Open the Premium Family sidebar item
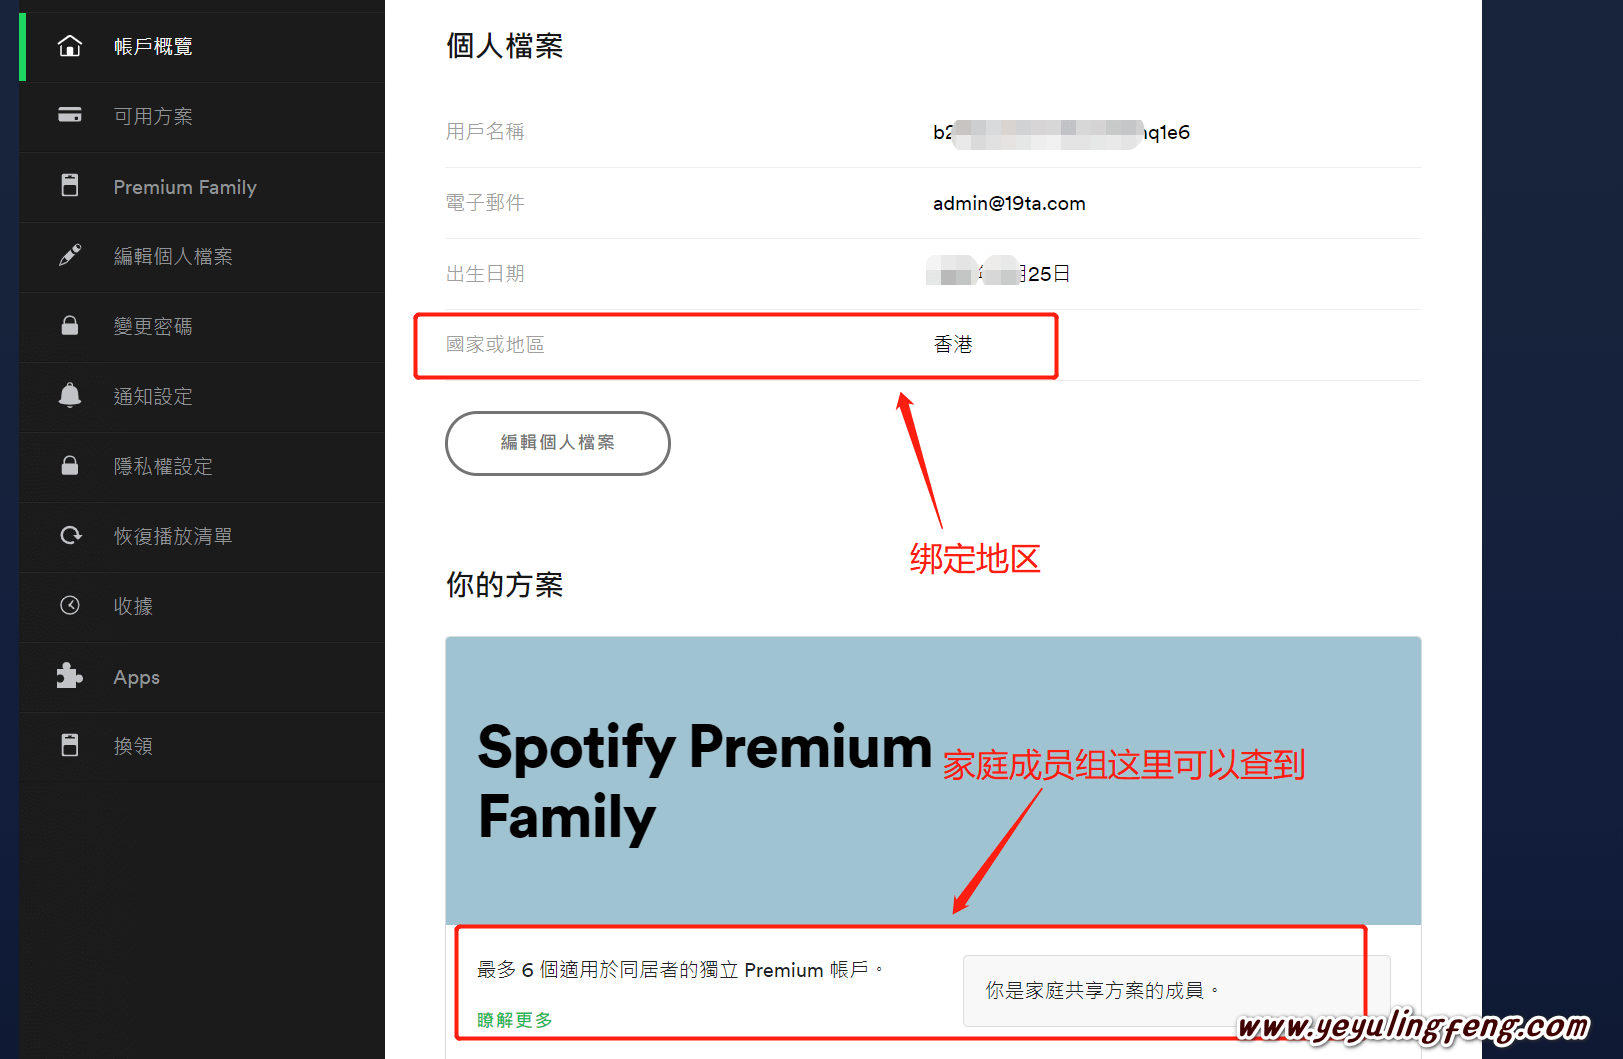This screenshot has width=1623, height=1059. 202,187
